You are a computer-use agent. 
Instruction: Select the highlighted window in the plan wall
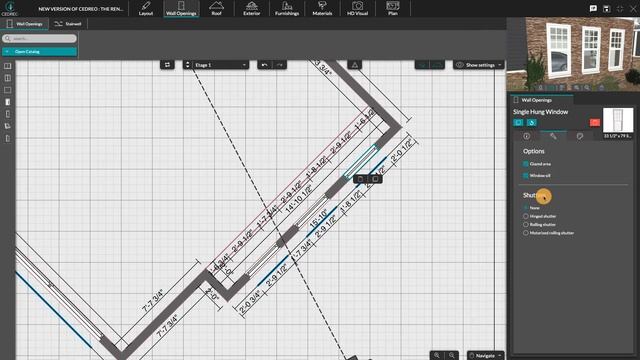360,162
